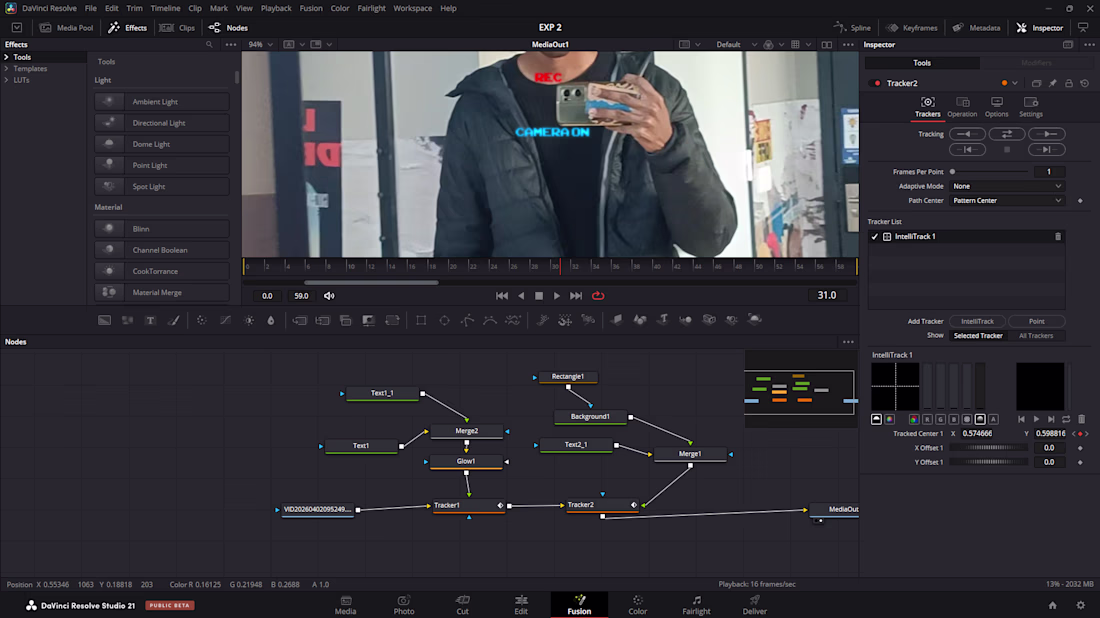1100x618 pixels.
Task: Open Adaptive Mode dropdown
Action: pyautogui.click(x=1007, y=186)
